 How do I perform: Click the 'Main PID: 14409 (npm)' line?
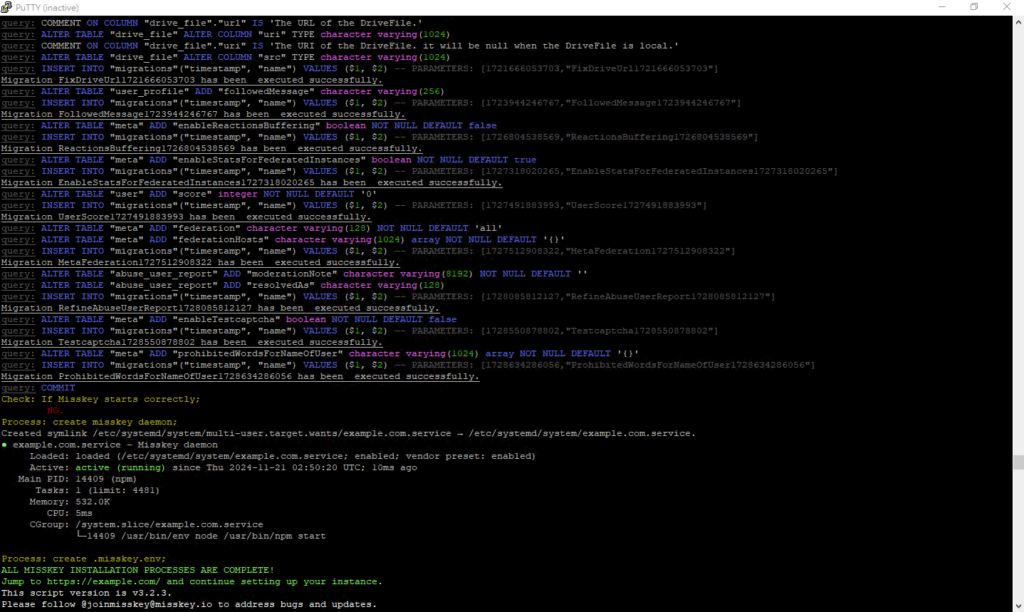78,479
